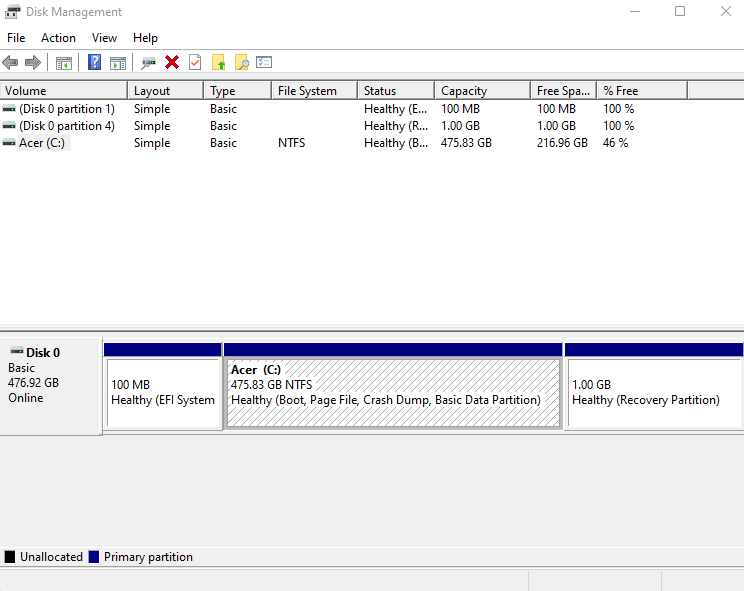Viewport: 744px width, 591px height.
Task: Click the Healthy (E... status cell
Action: click(x=396, y=109)
